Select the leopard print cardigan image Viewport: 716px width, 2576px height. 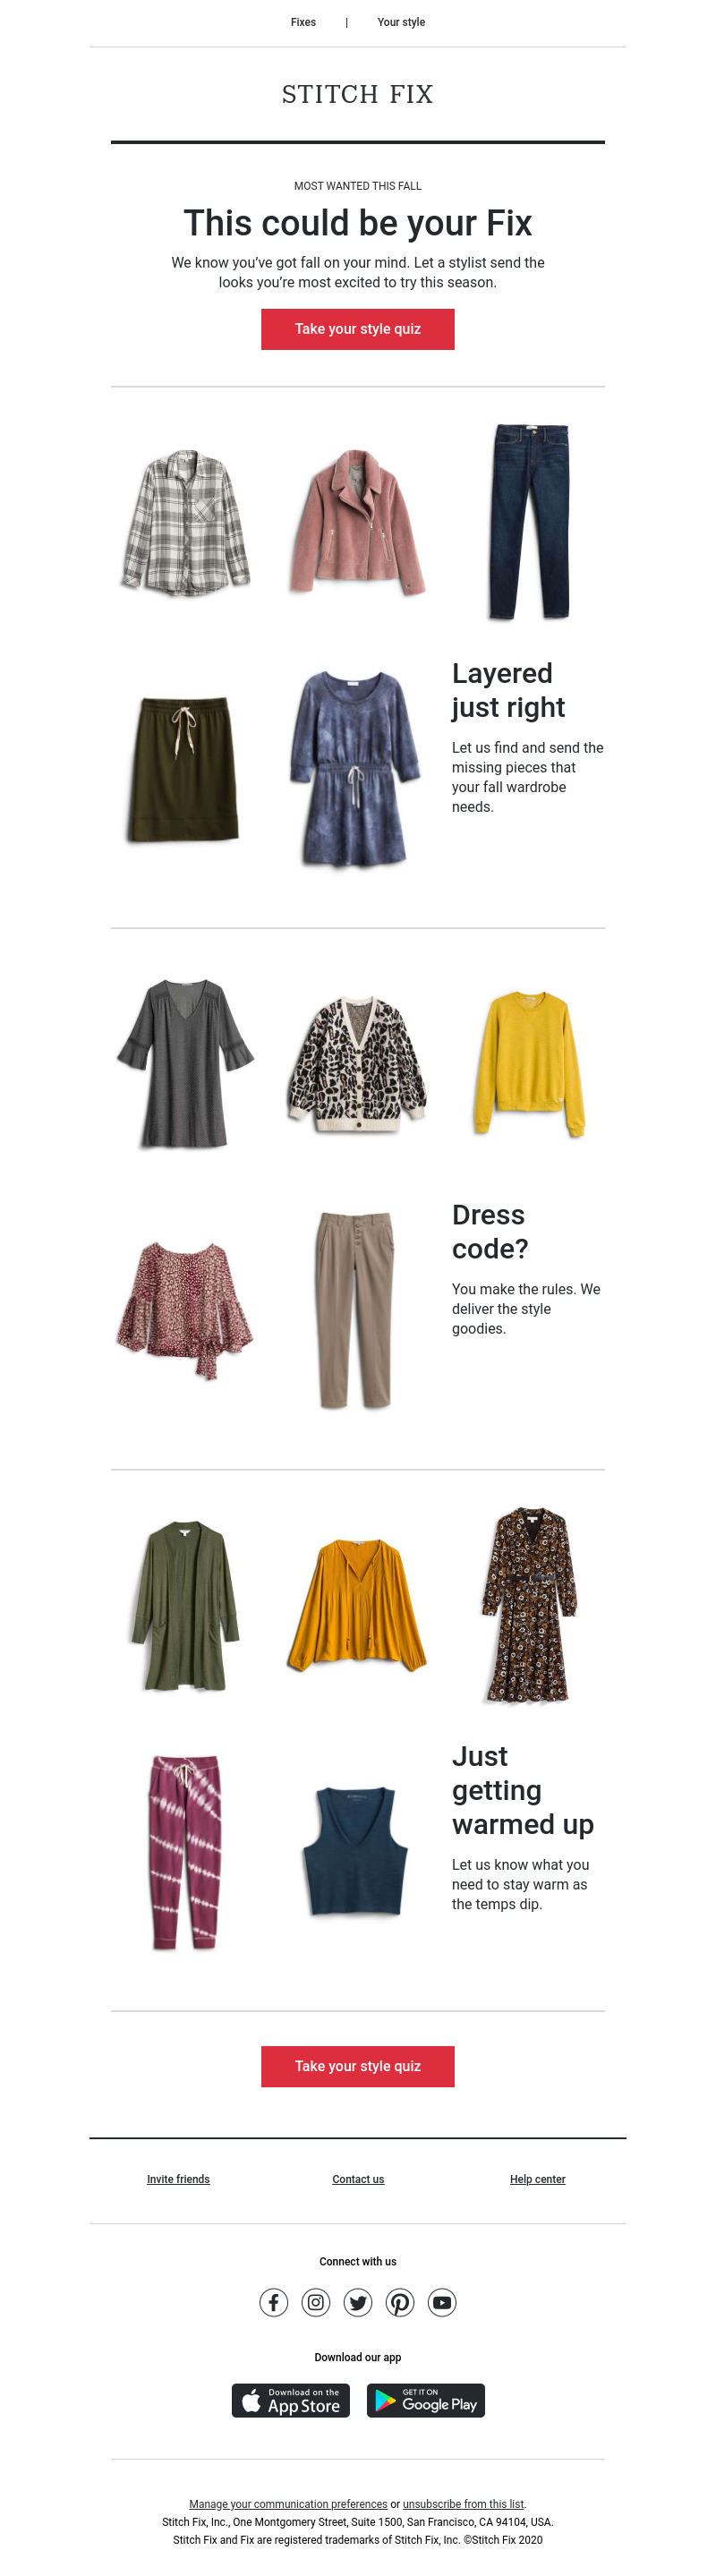click(358, 1064)
